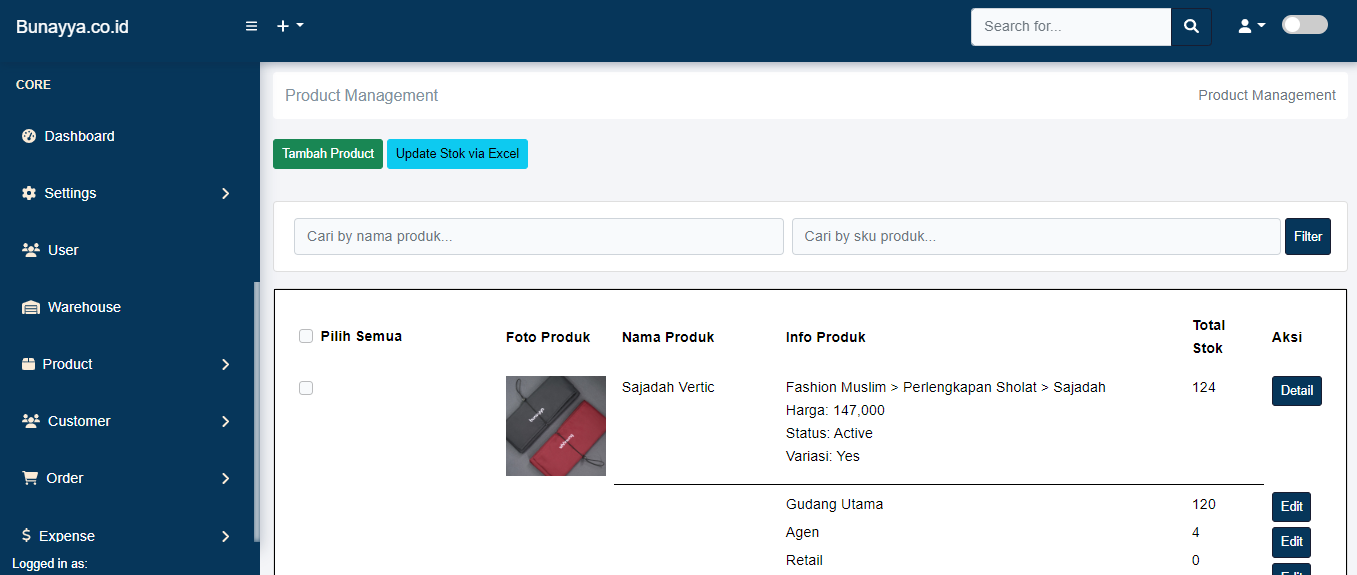Open the User menu item
The height and width of the screenshot is (575, 1357).
63,250
